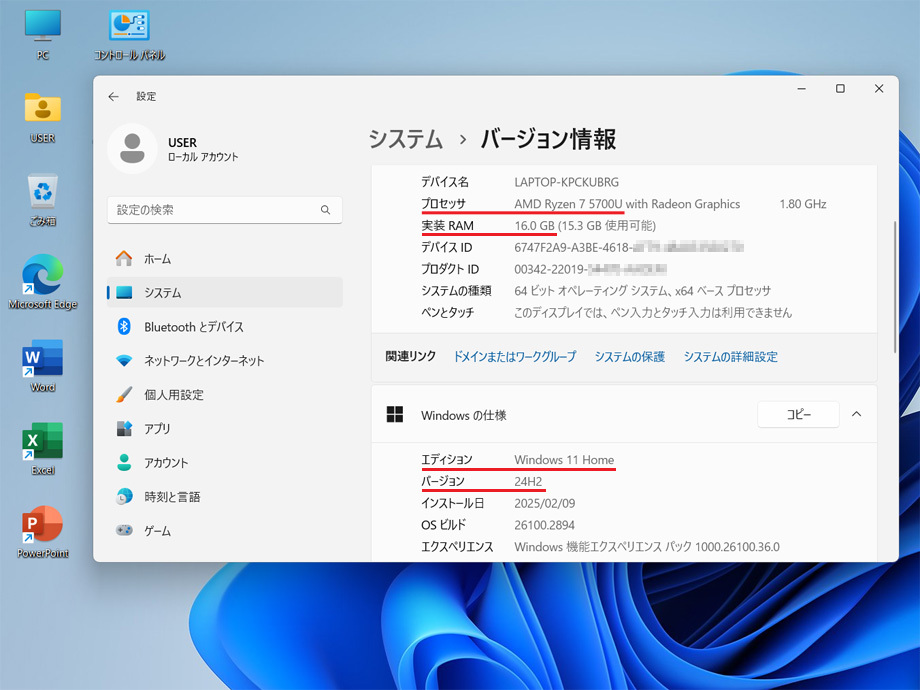The image size is (920, 690).
Task: Click the 関連リンク label
Action: coord(411,356)
